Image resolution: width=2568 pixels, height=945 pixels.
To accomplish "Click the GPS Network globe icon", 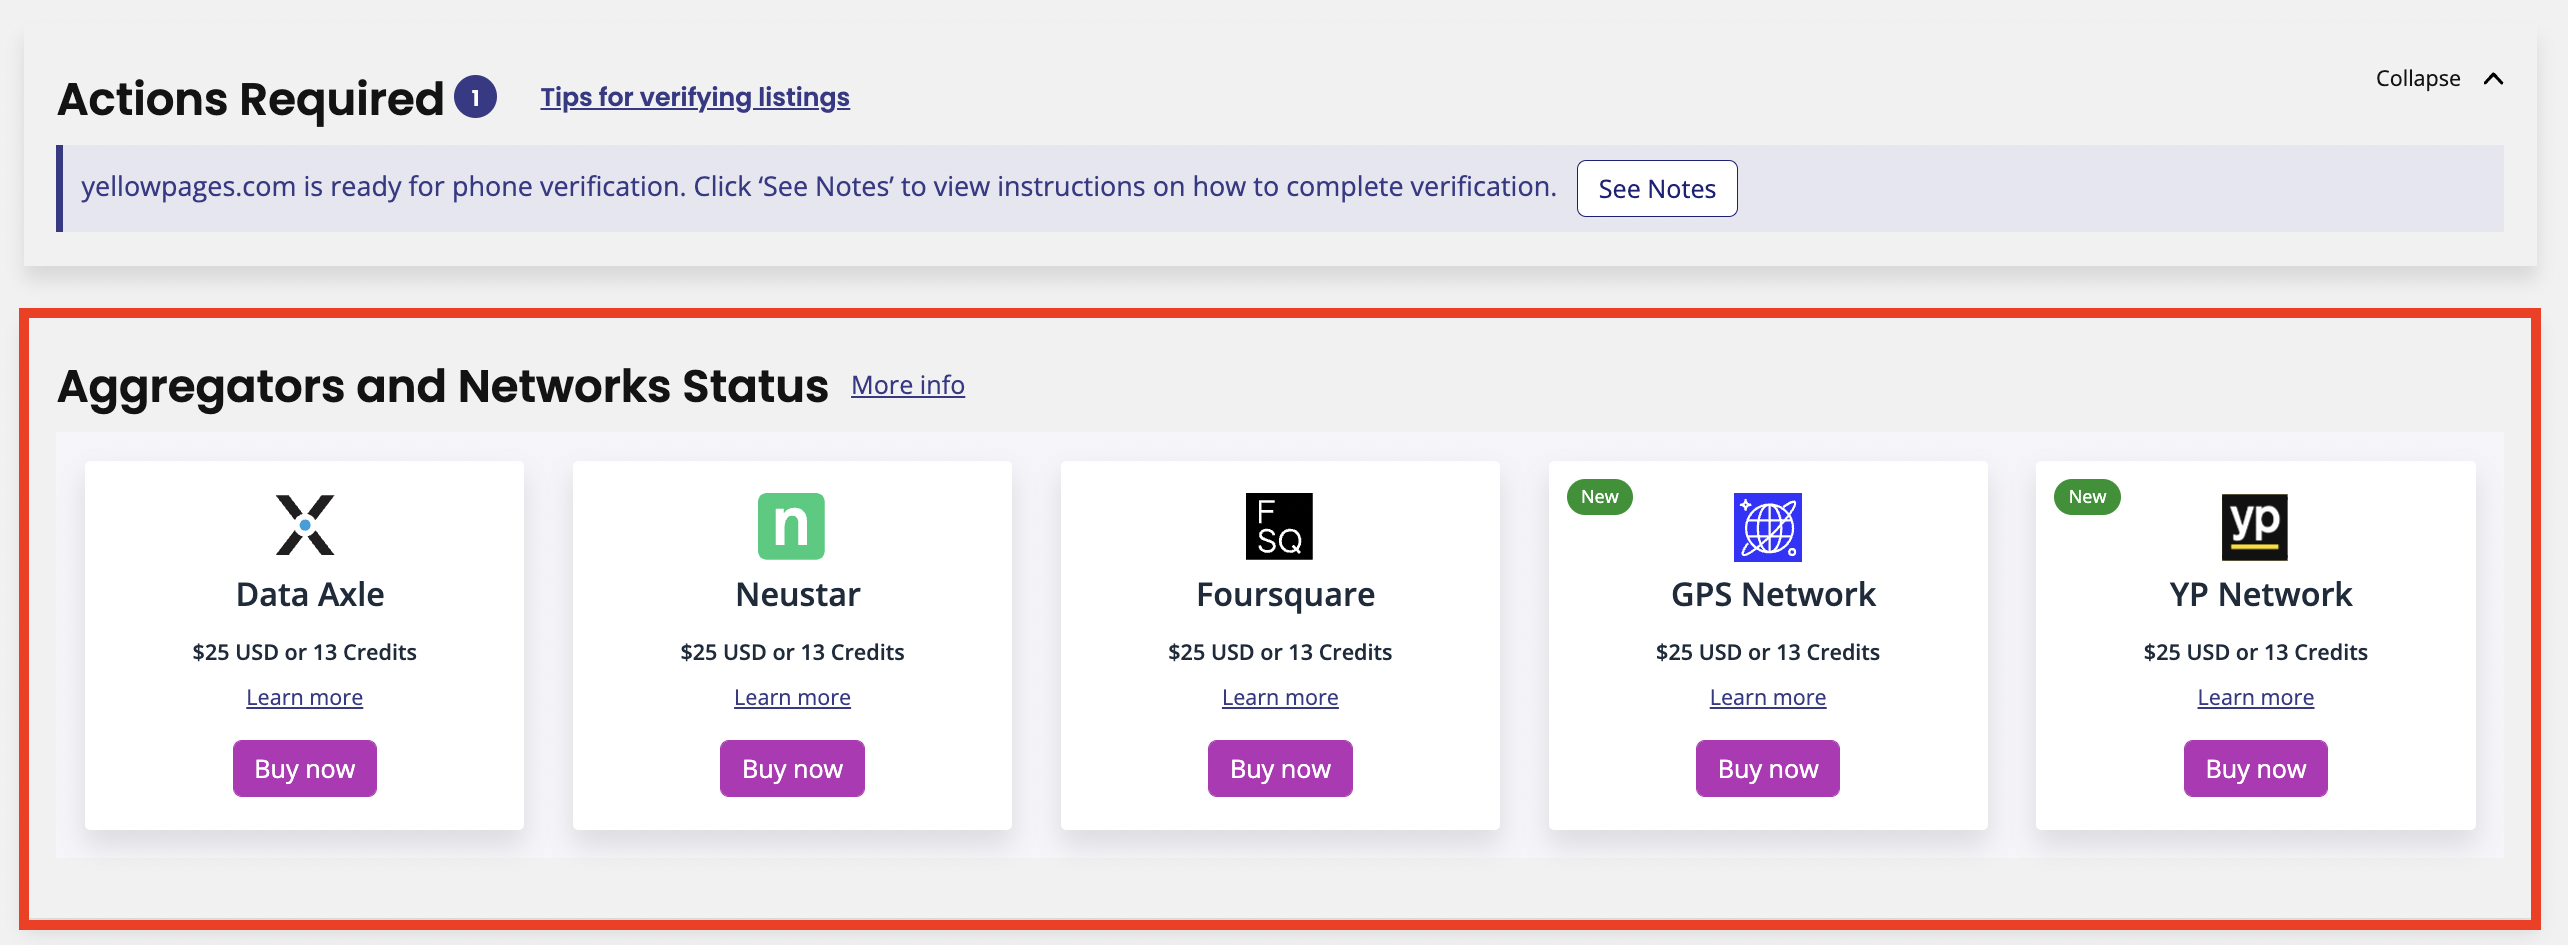I will [1767, 527].
